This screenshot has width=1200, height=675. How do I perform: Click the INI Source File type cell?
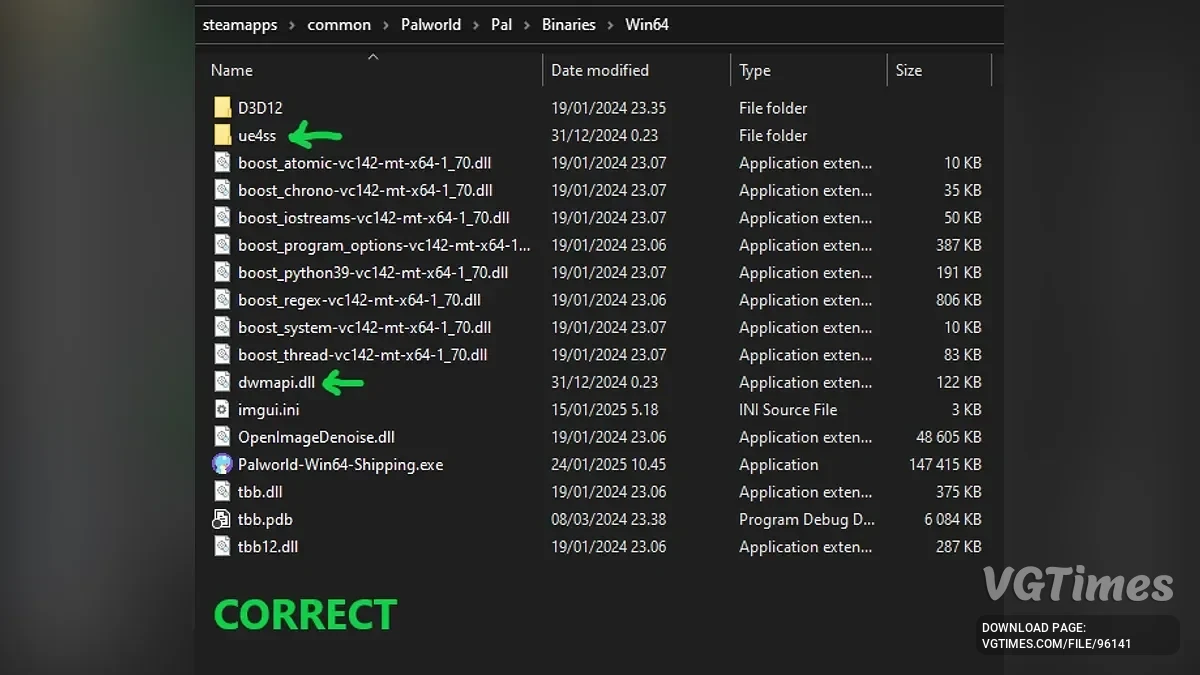click(788, 409)
